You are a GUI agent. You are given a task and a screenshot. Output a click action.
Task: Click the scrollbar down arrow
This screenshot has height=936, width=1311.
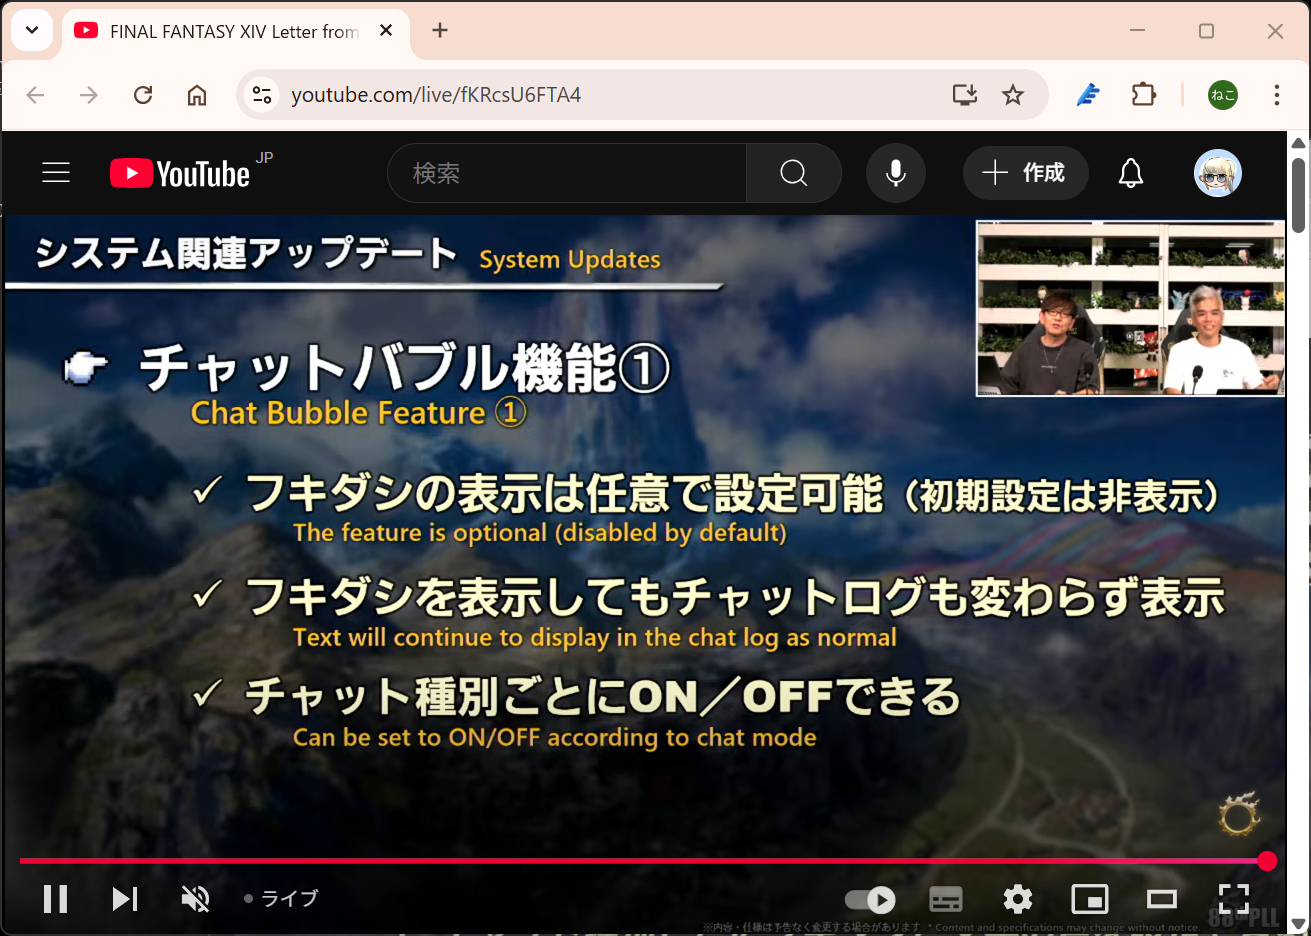click(x=1298, y=925)
